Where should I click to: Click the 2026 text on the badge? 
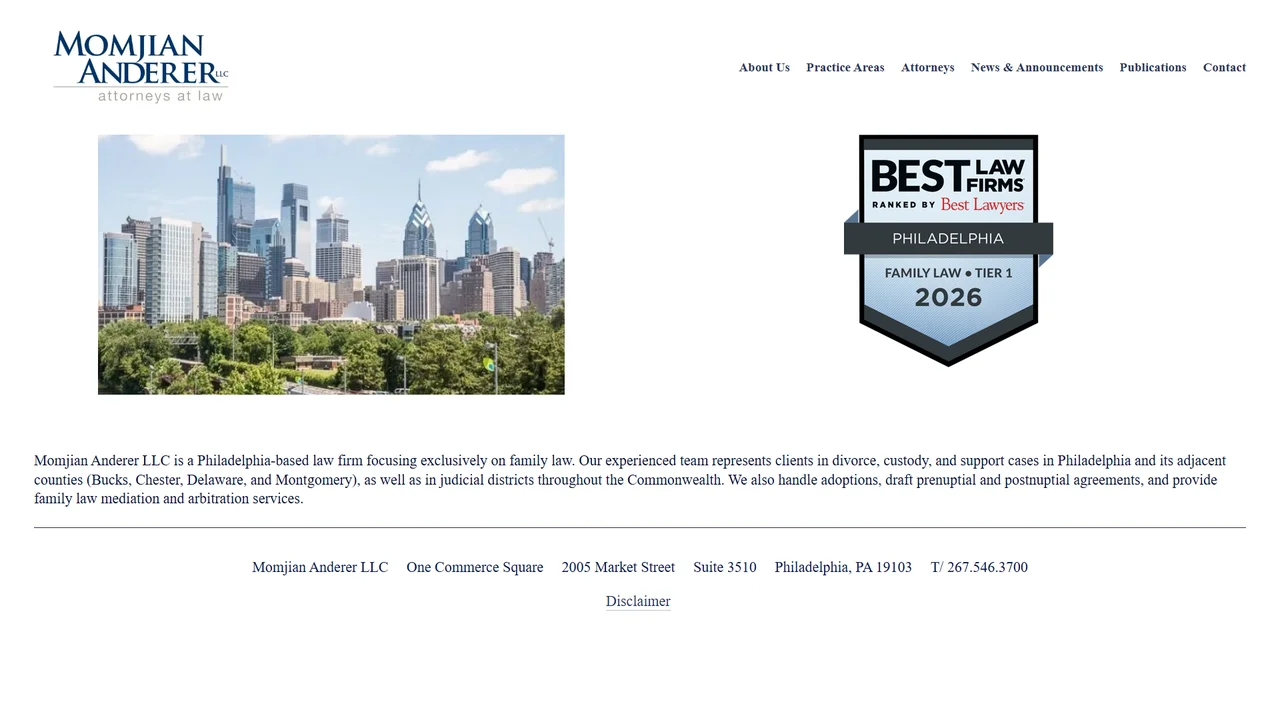[x=948, y=297]
